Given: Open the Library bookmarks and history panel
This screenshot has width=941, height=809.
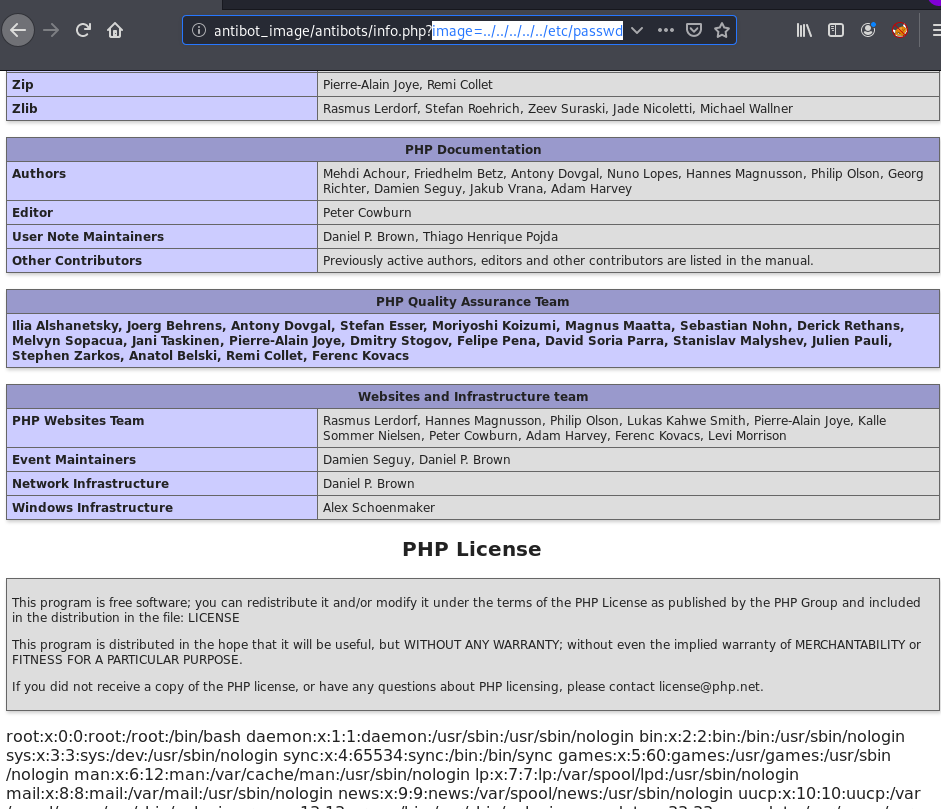Looking at the screenshot, I should coord(804,30).
